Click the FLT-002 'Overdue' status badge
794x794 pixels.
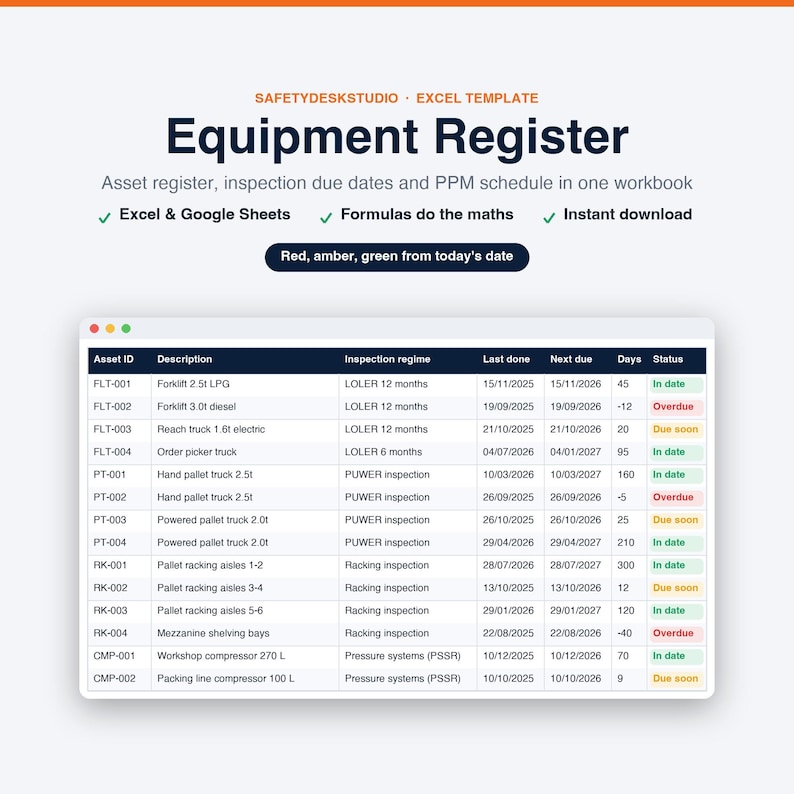[677, 407]
